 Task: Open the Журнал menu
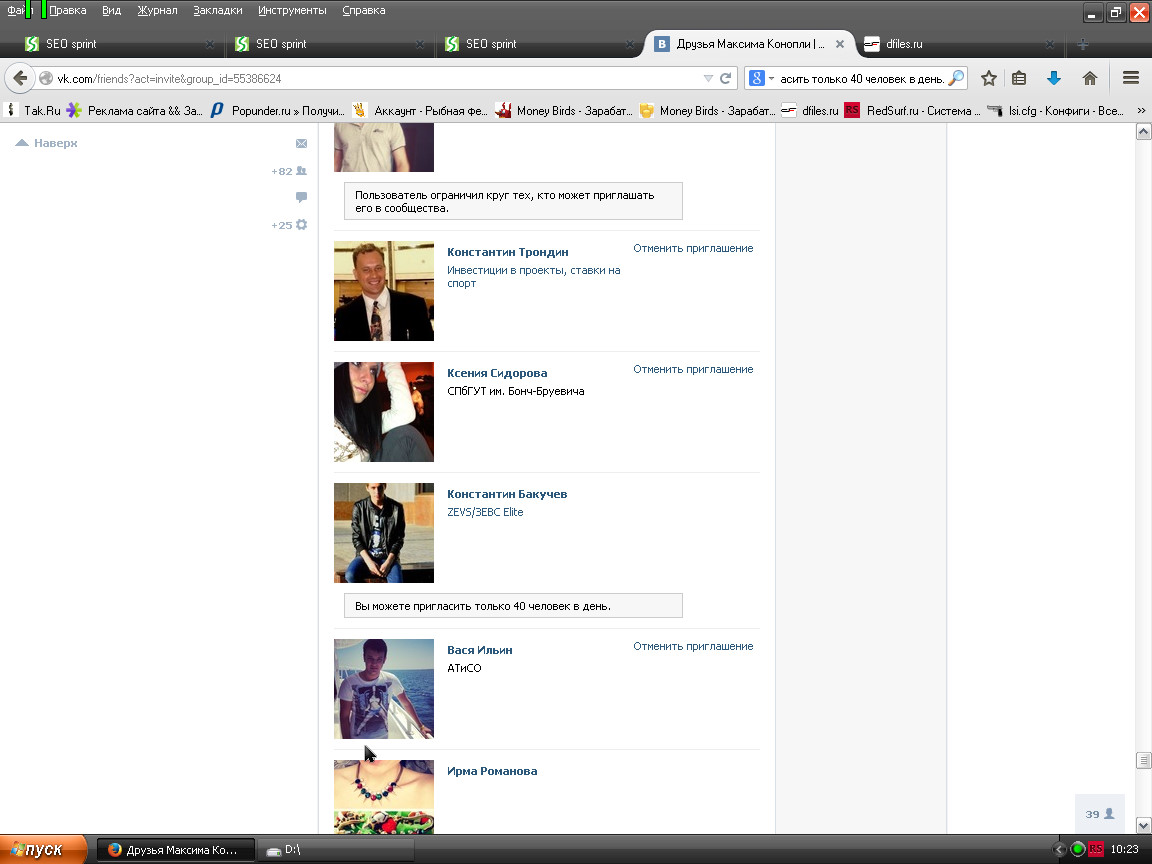[x=157, y=10]
